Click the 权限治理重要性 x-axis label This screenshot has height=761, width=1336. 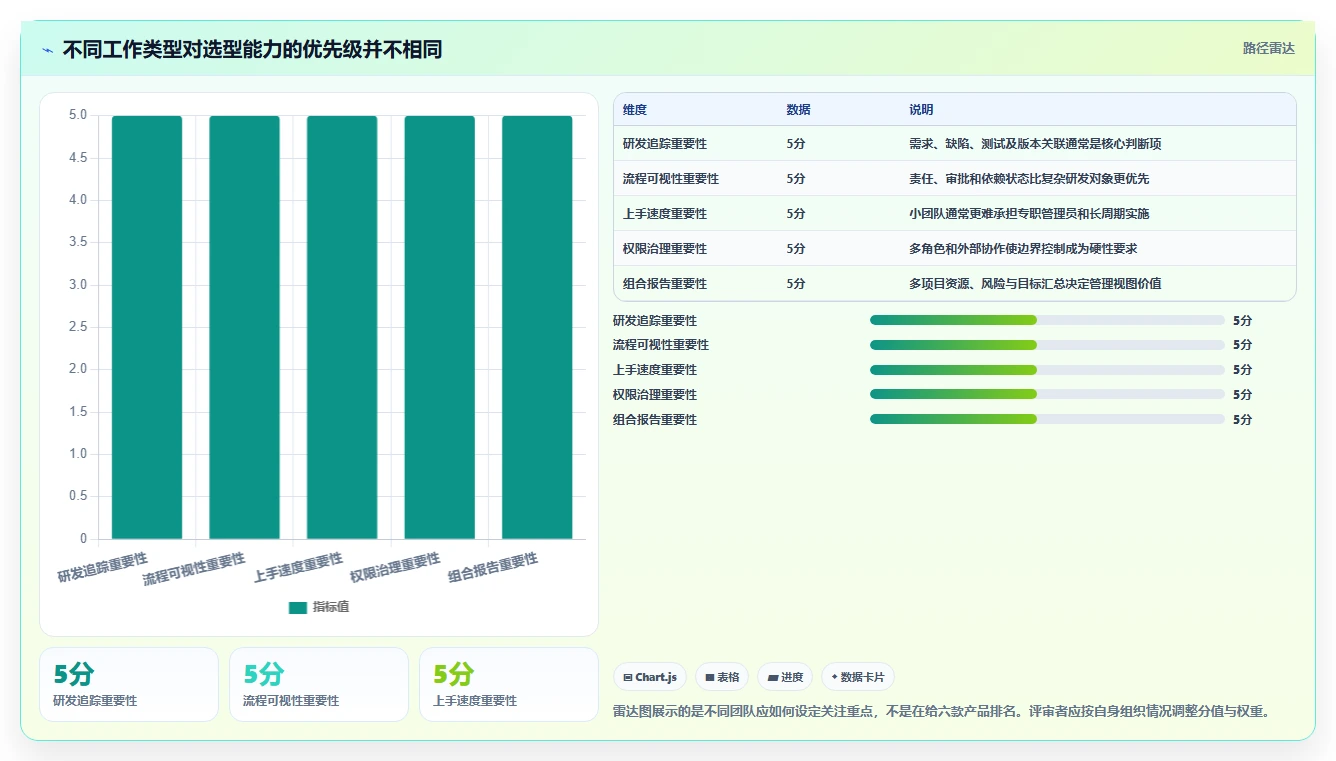(x=395, y=567)
